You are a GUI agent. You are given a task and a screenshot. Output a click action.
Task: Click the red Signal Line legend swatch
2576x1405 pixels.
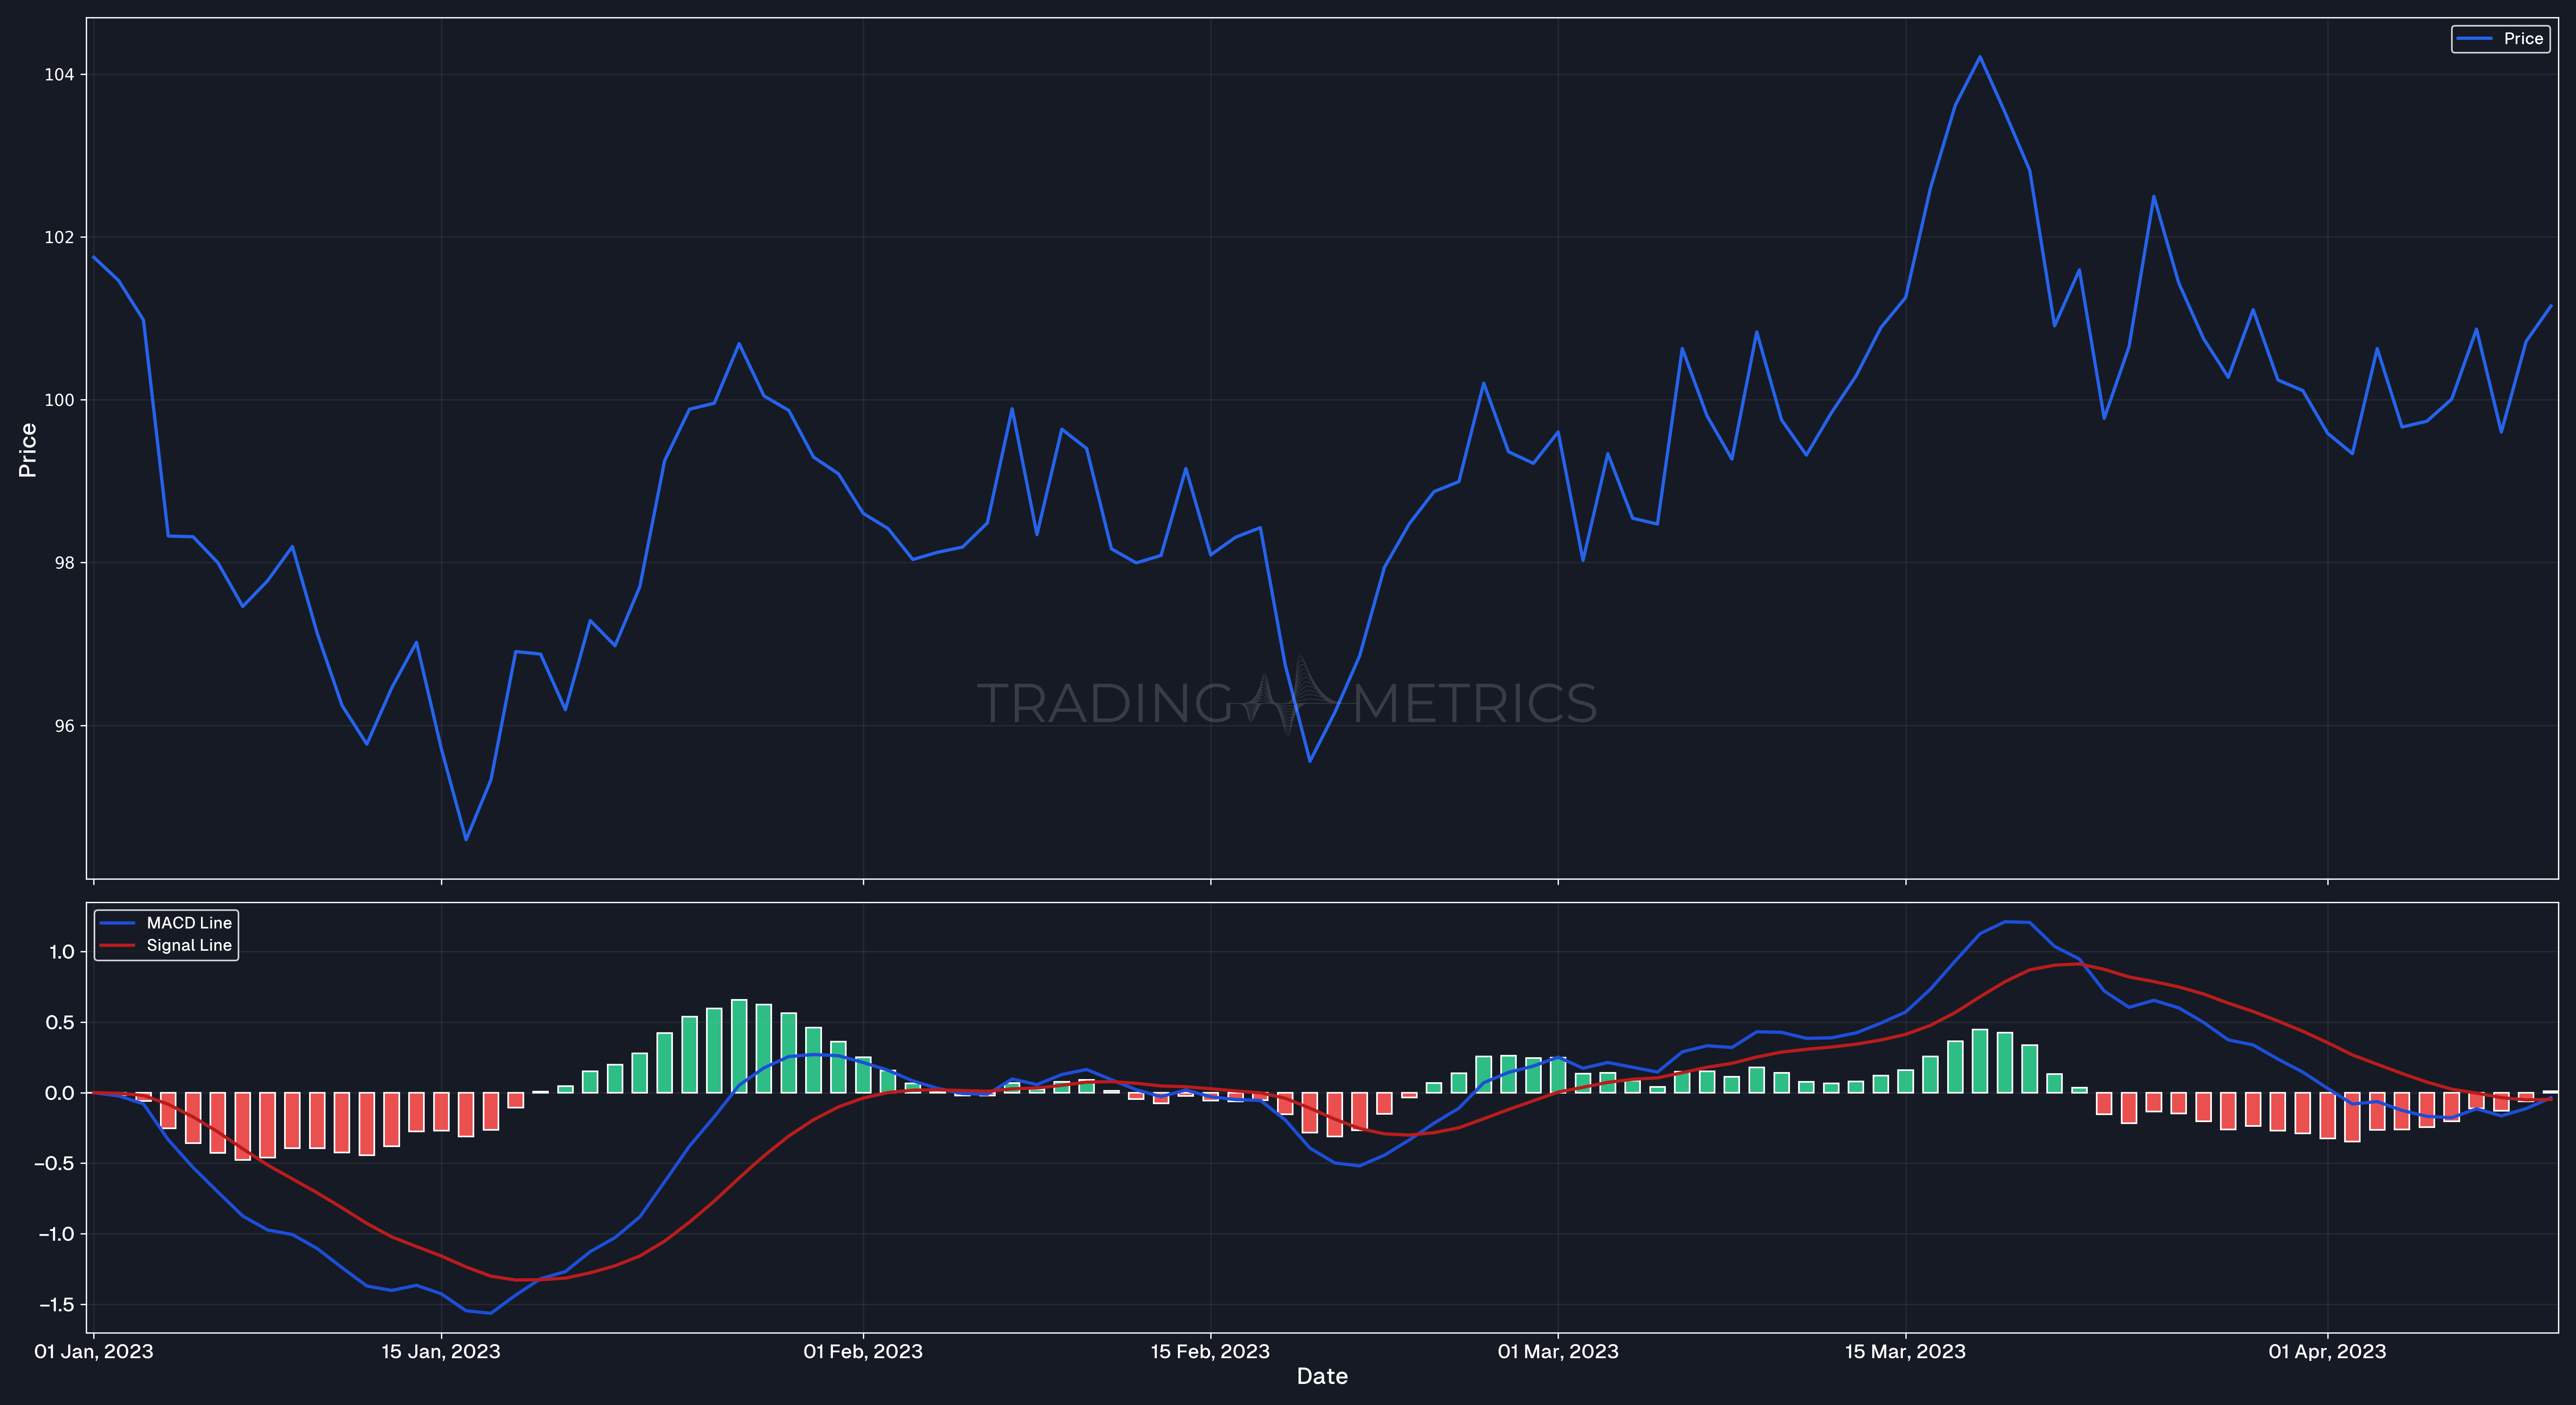click(x=117, y=945)
